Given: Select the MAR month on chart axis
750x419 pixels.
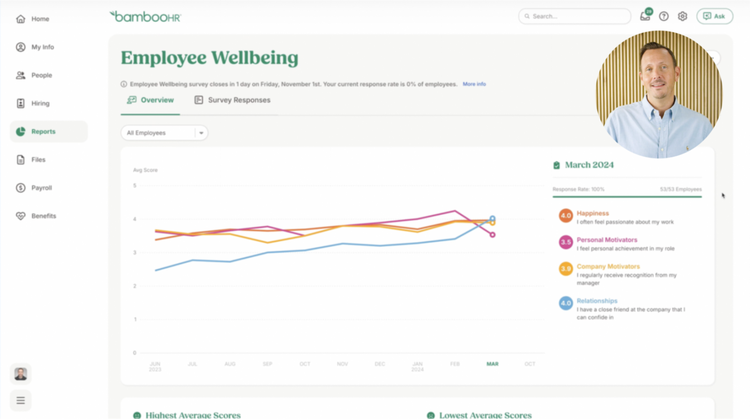Looking at the screenshot, I should coord(492,364).
